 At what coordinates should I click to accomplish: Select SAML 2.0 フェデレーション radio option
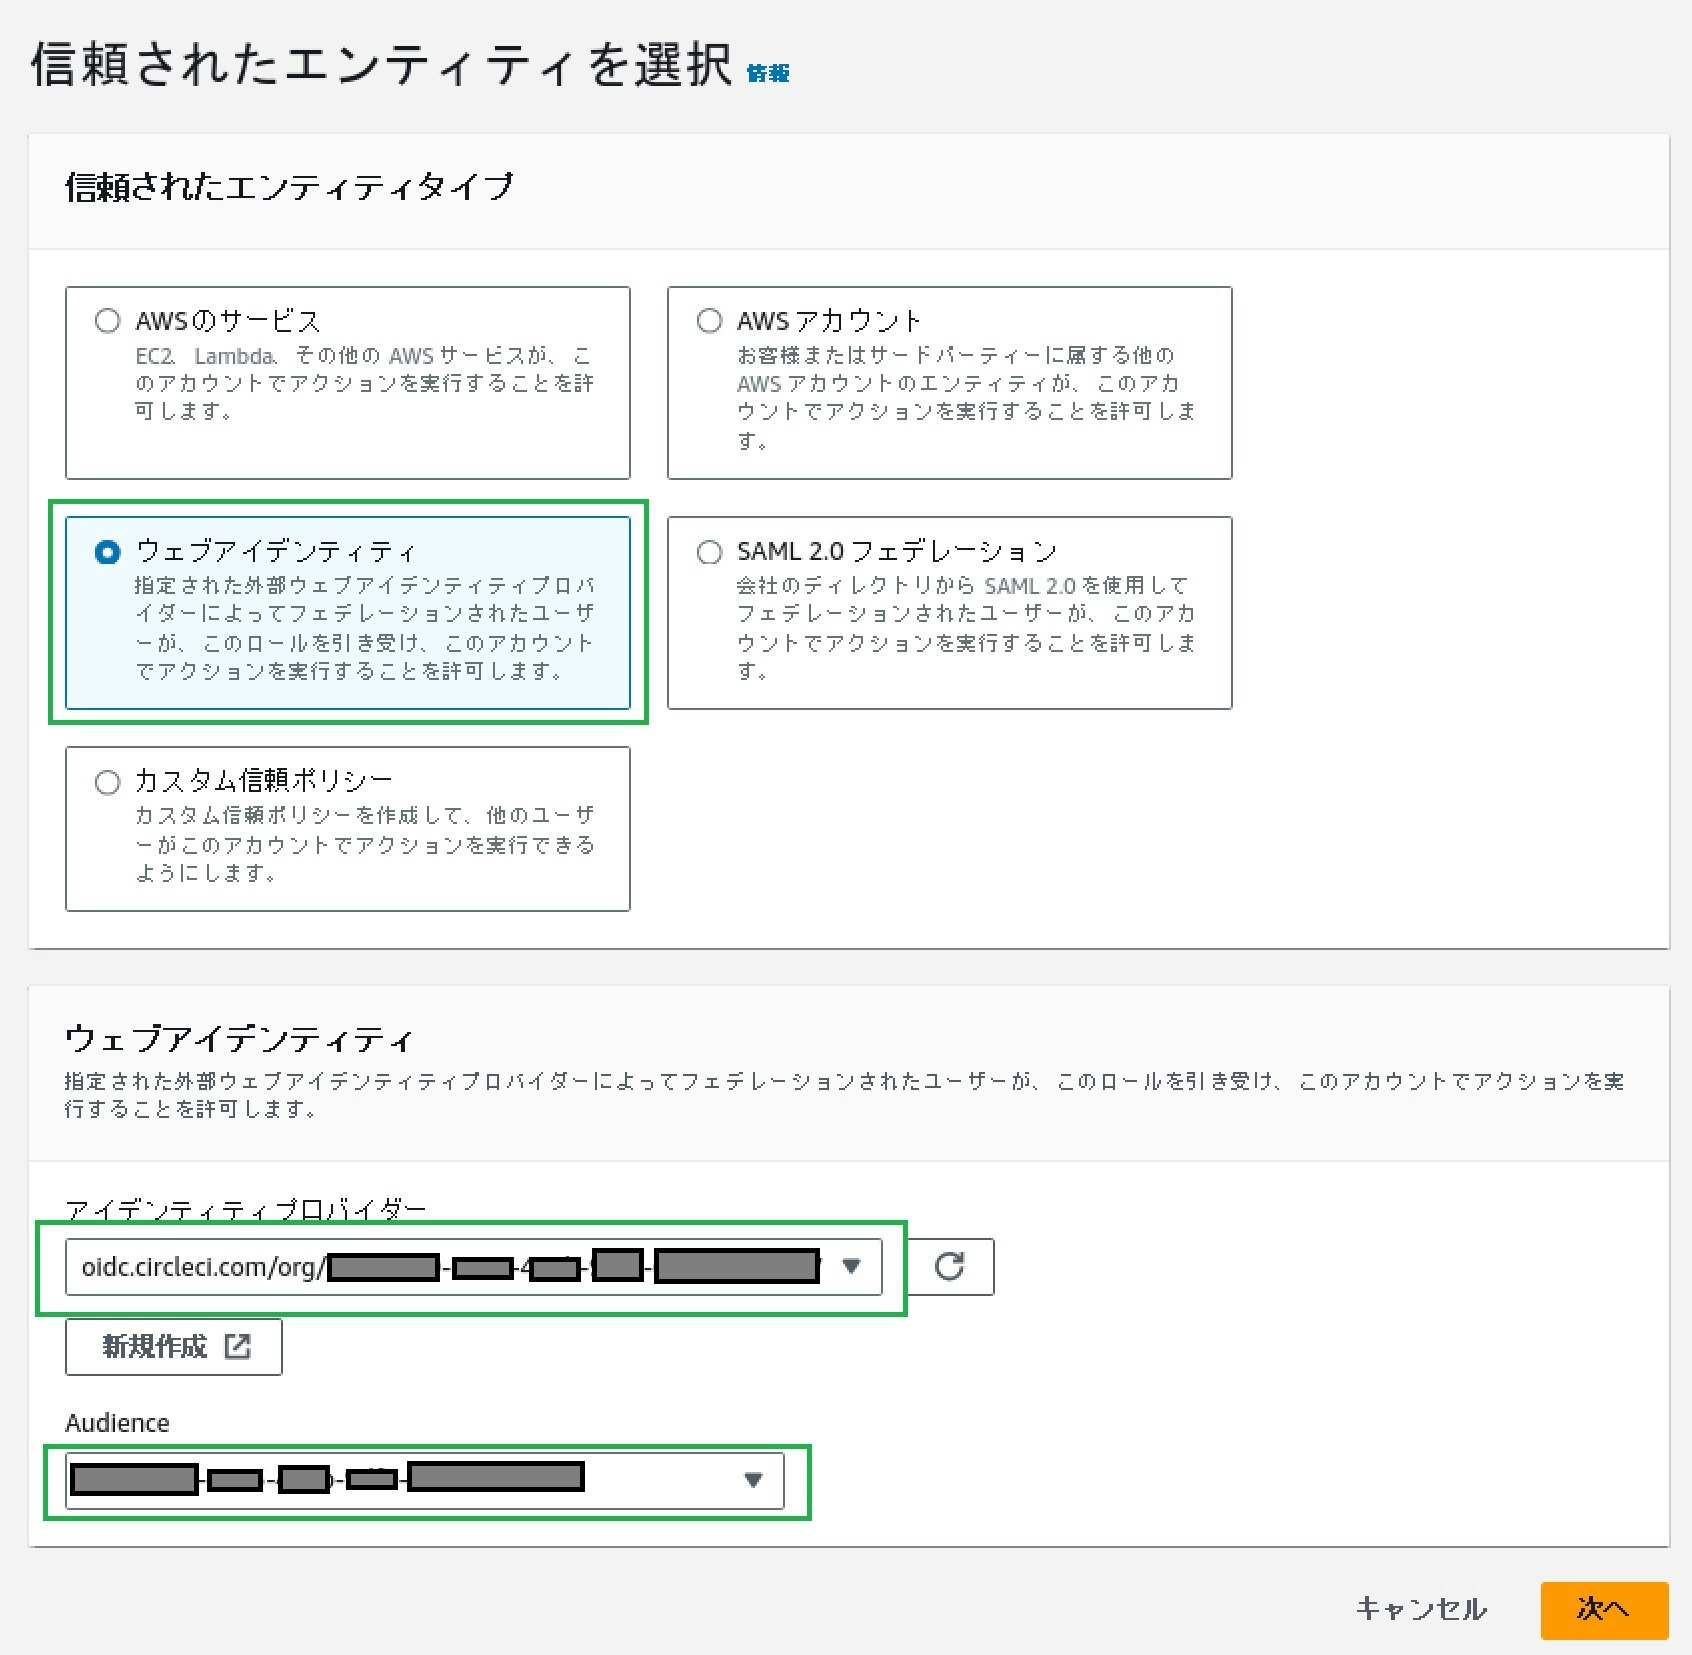pyautogui.click(x=709, y=552)
